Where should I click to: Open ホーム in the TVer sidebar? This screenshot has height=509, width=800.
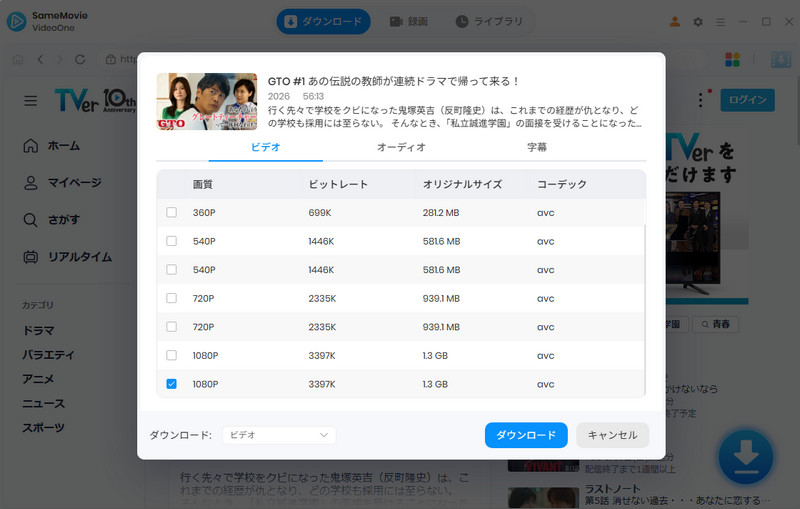pos(52,146)
